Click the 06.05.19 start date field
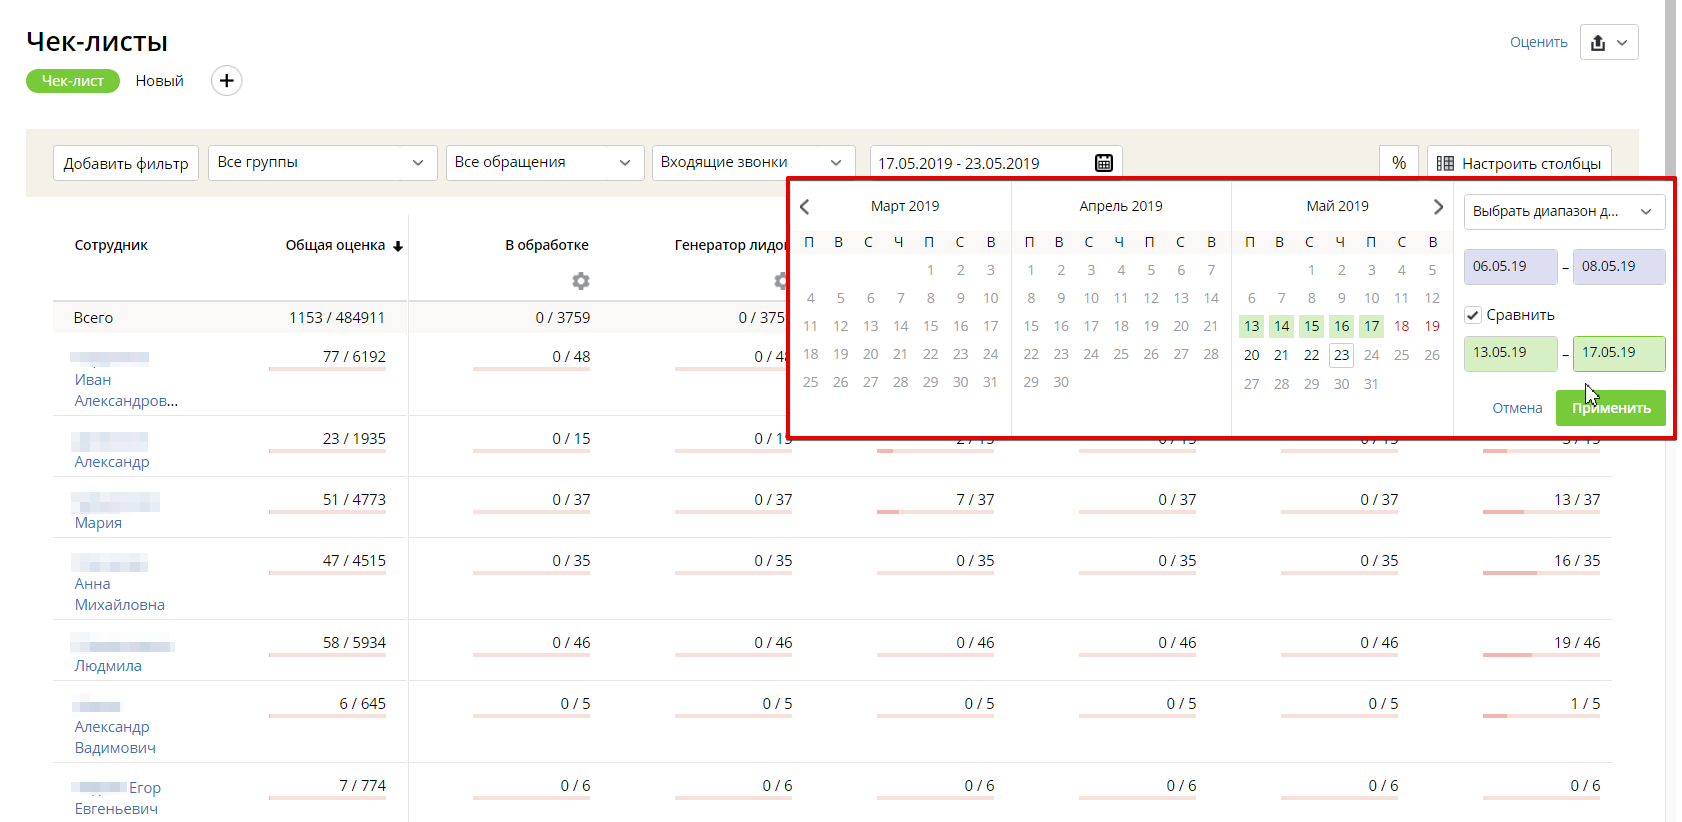The height and width of the screenshot is (822, 1682). pos(1510,267)
